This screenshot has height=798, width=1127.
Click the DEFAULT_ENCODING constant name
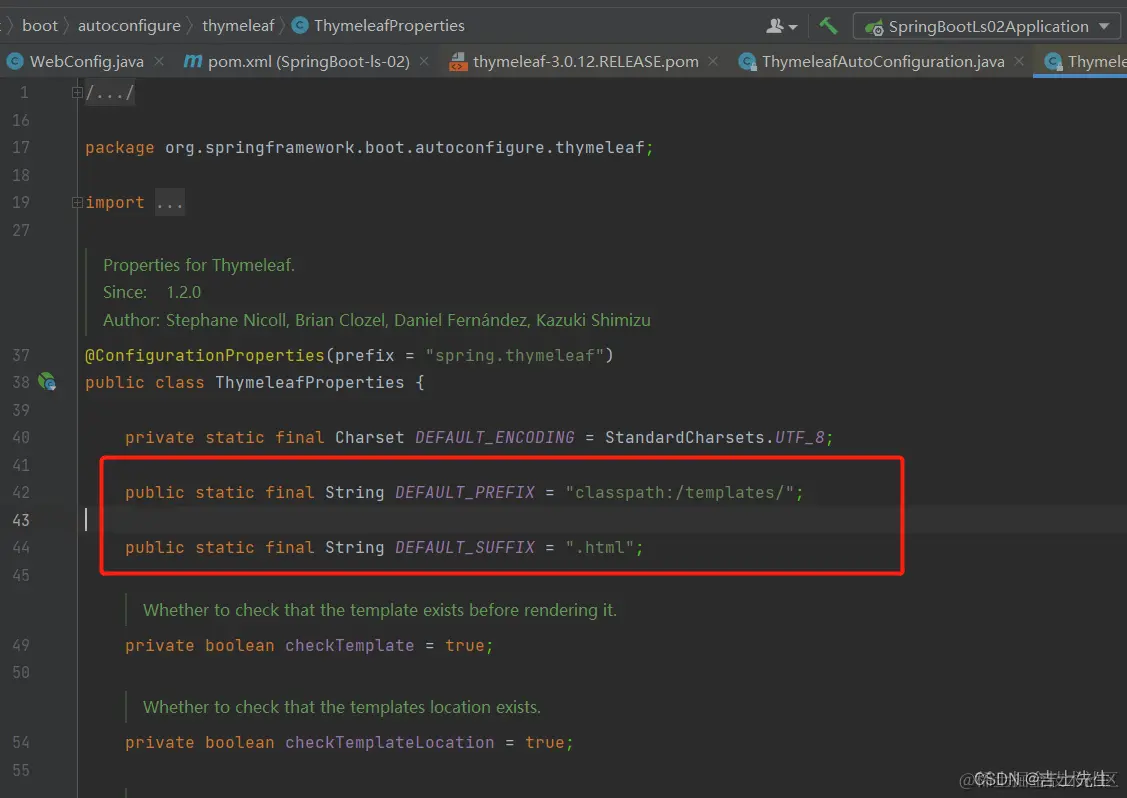tap(494, 437)
